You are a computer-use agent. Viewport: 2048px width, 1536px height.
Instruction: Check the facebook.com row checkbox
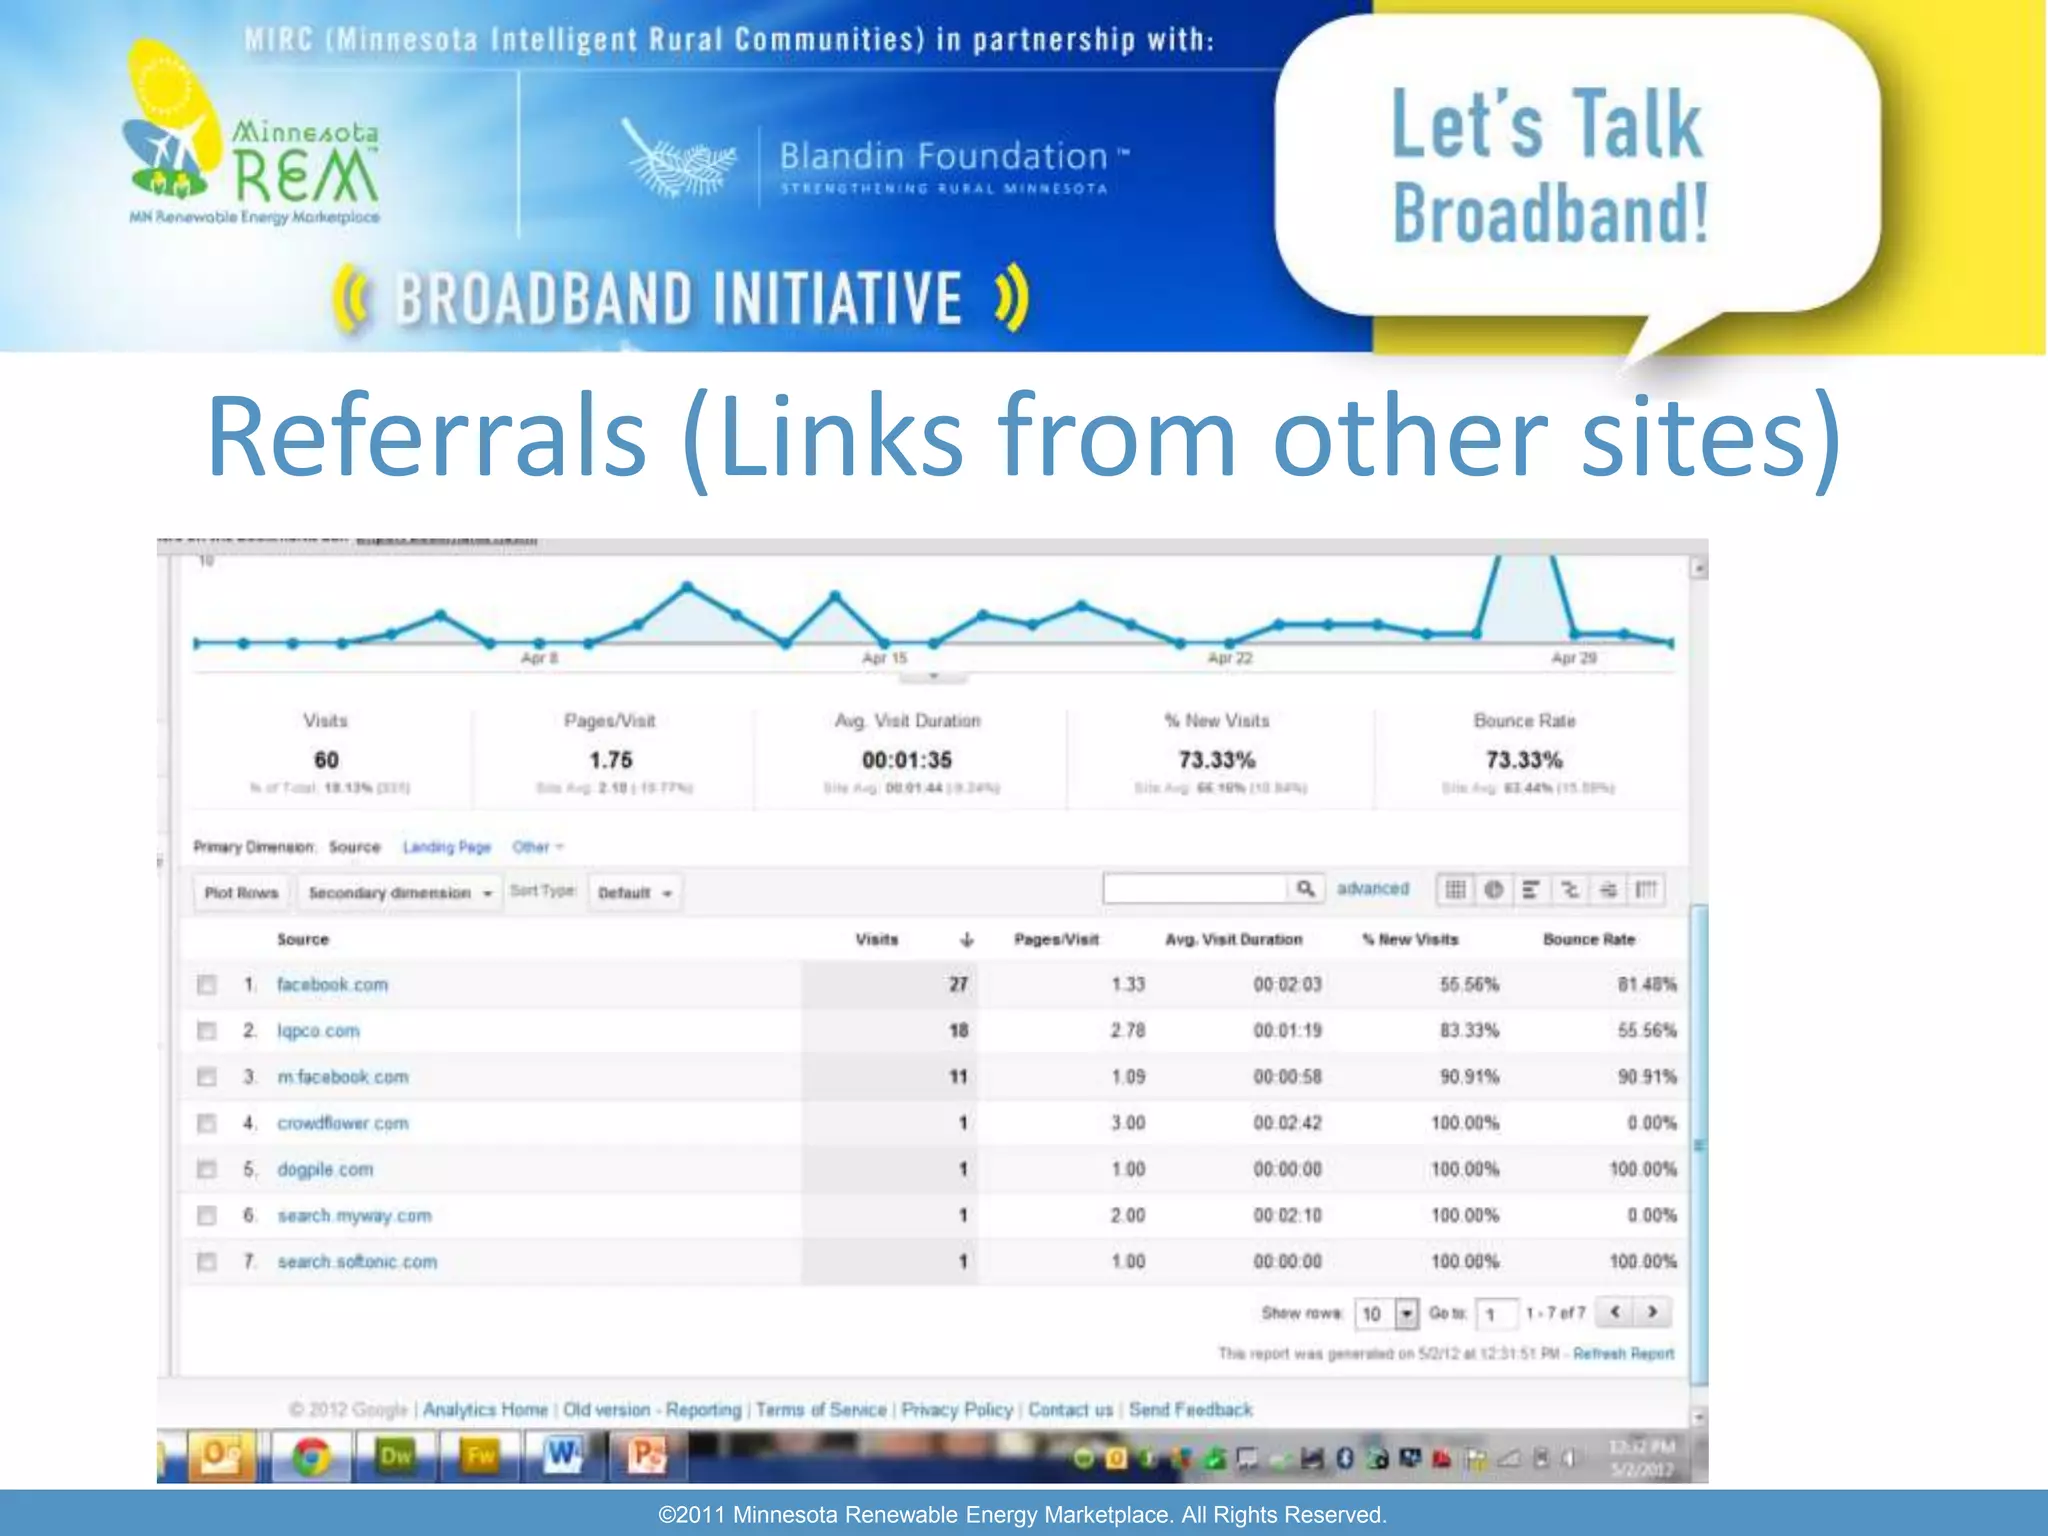tap(206, 985)
